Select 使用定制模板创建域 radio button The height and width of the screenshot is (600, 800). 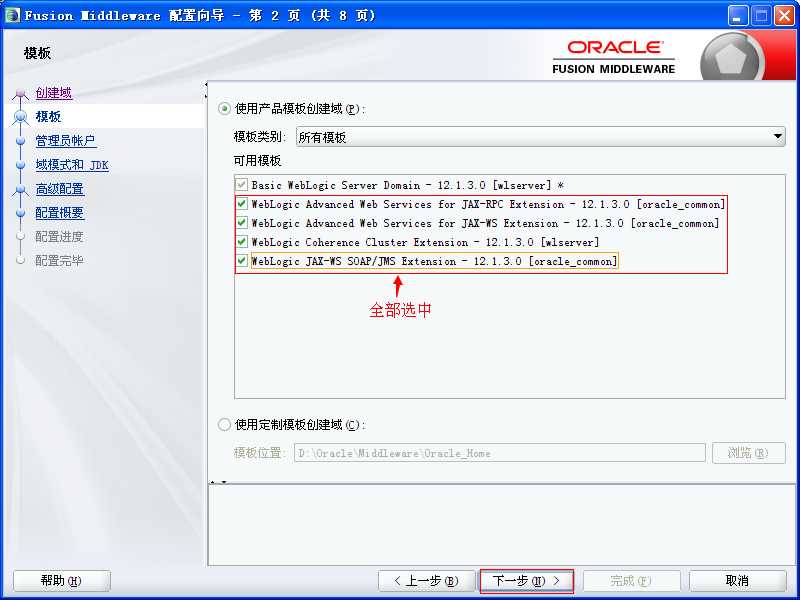(224, 424)
